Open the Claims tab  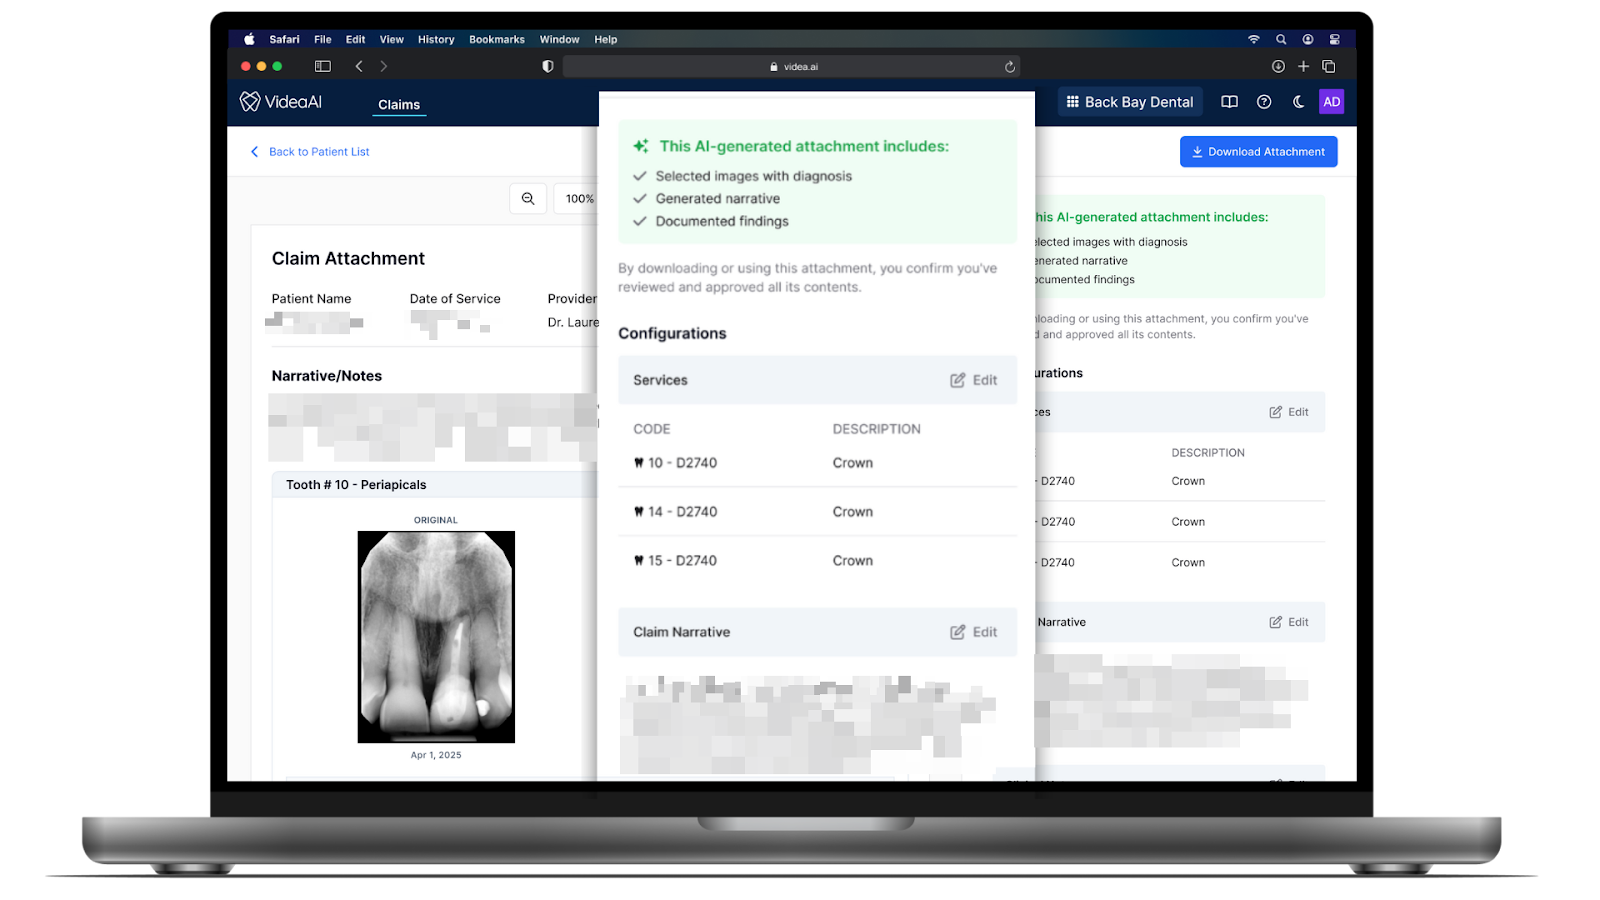point(399,105)
